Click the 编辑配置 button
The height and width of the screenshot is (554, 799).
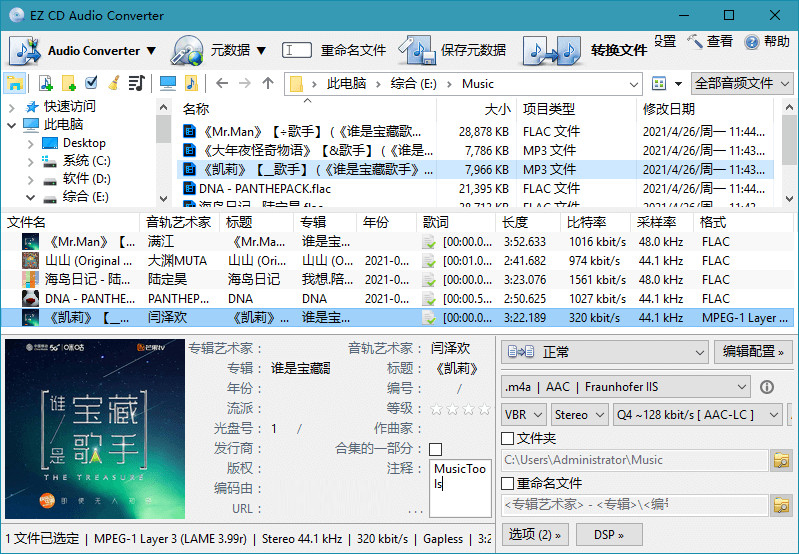click(x=753, y=352)
